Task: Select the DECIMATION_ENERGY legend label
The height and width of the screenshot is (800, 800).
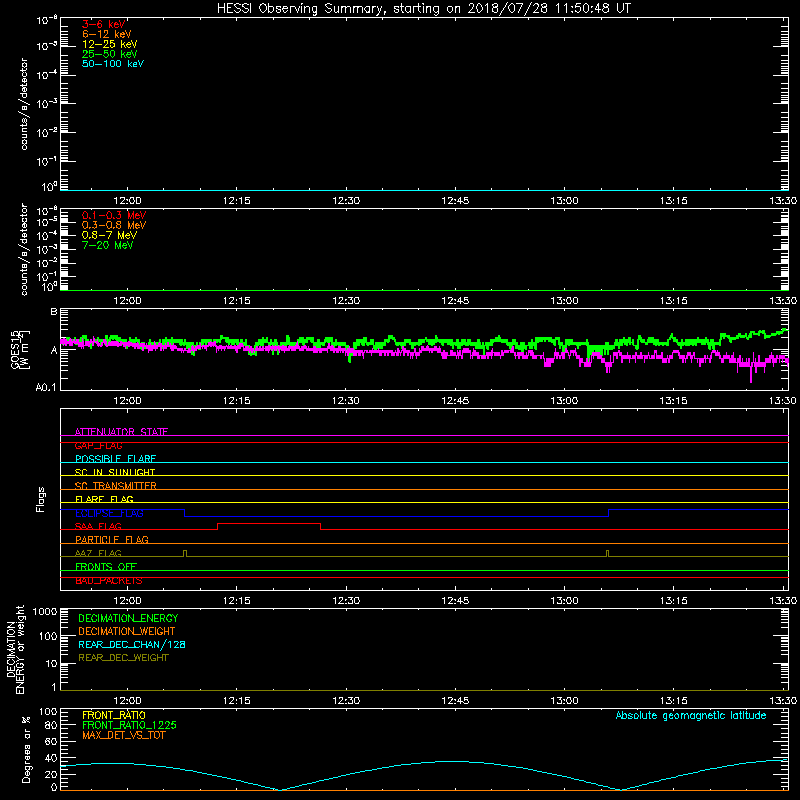Action: (x=128, y=618)
